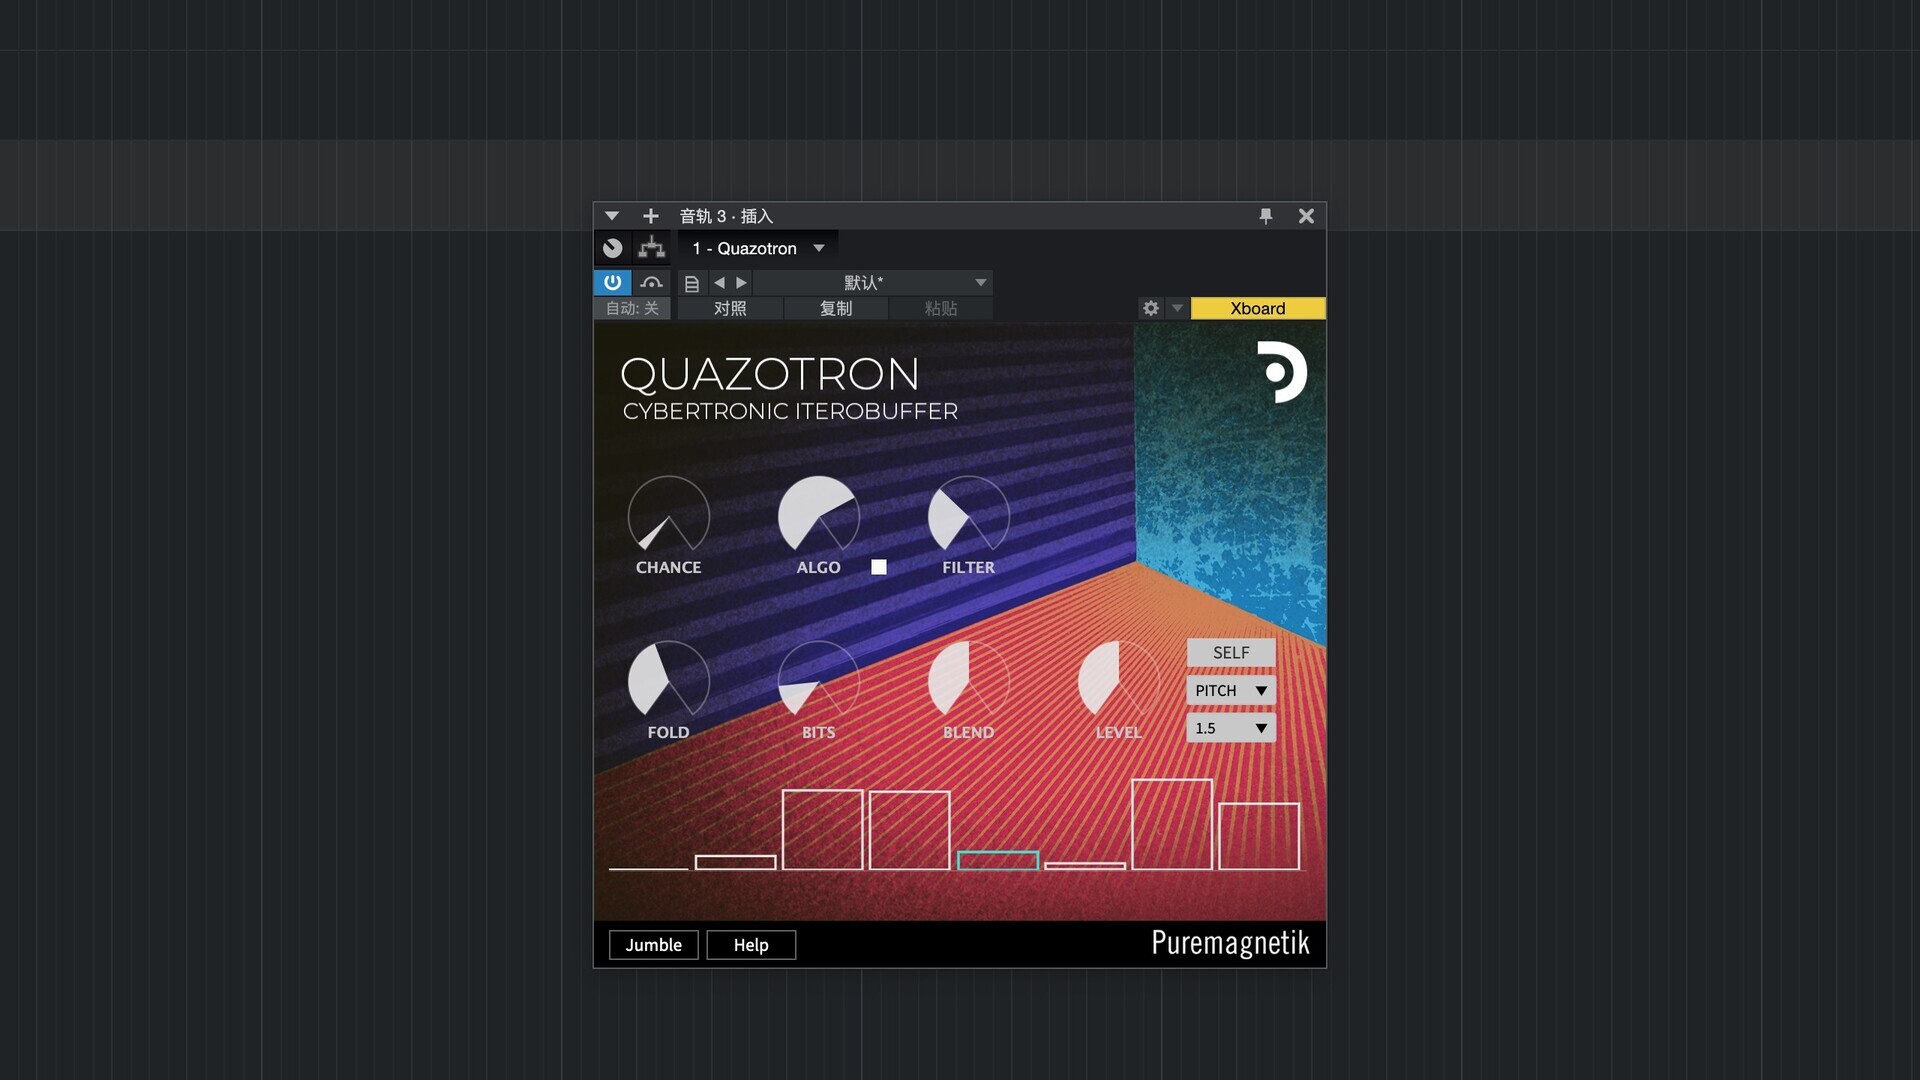Click the QUAZOTRON title text
This screenshot has width=1920, height=1080.
(x=770, y=374)
